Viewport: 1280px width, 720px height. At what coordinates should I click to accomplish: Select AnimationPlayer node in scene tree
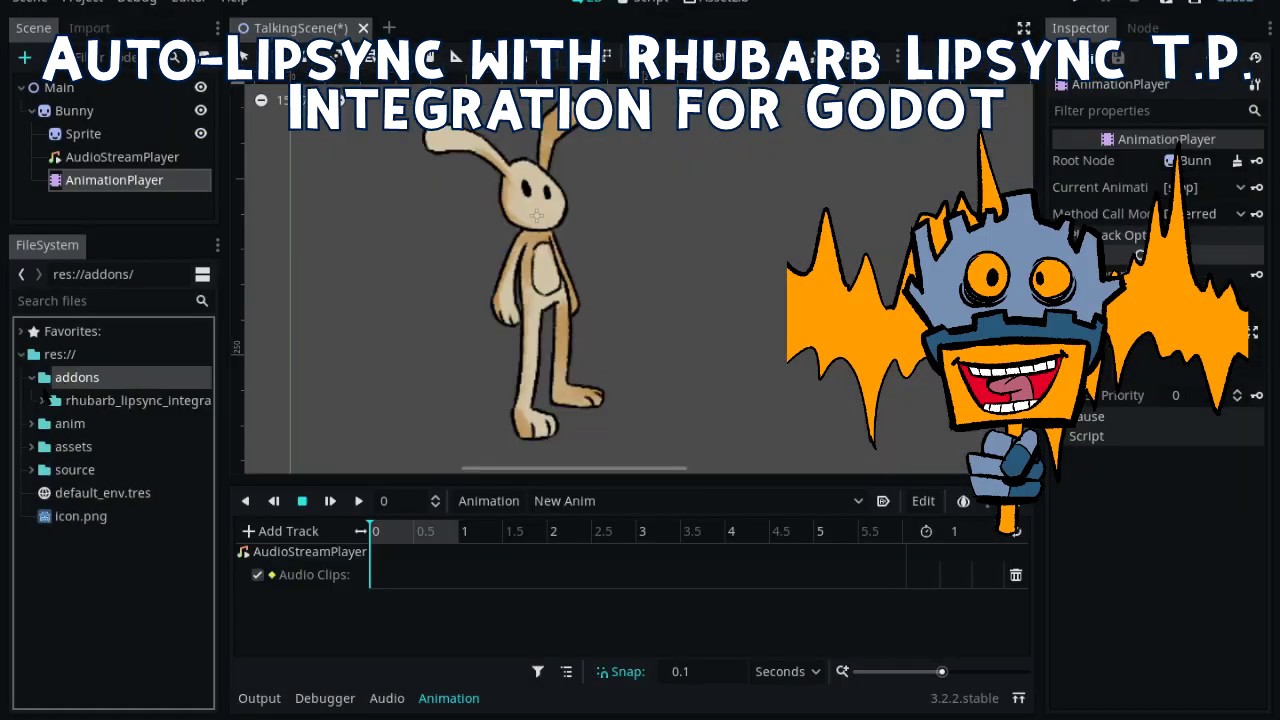[x=113, y=180]
